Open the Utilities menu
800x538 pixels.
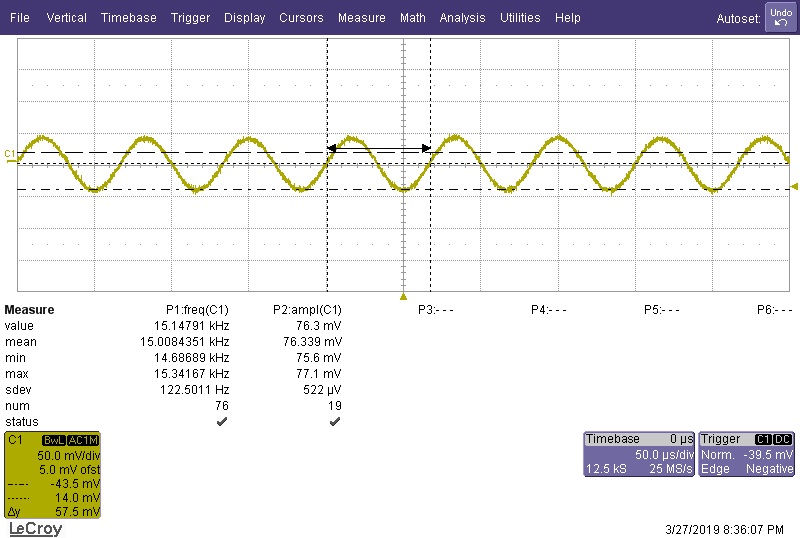(520, 18)
